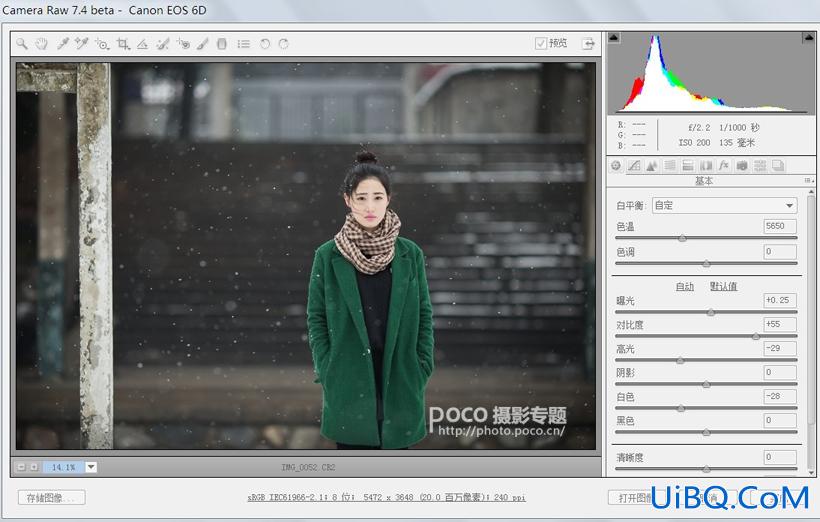Toggle the 预览 preview checkbox
Viewport: 820px width, 522px height.
pyautogui.click(x=541, y=43)
